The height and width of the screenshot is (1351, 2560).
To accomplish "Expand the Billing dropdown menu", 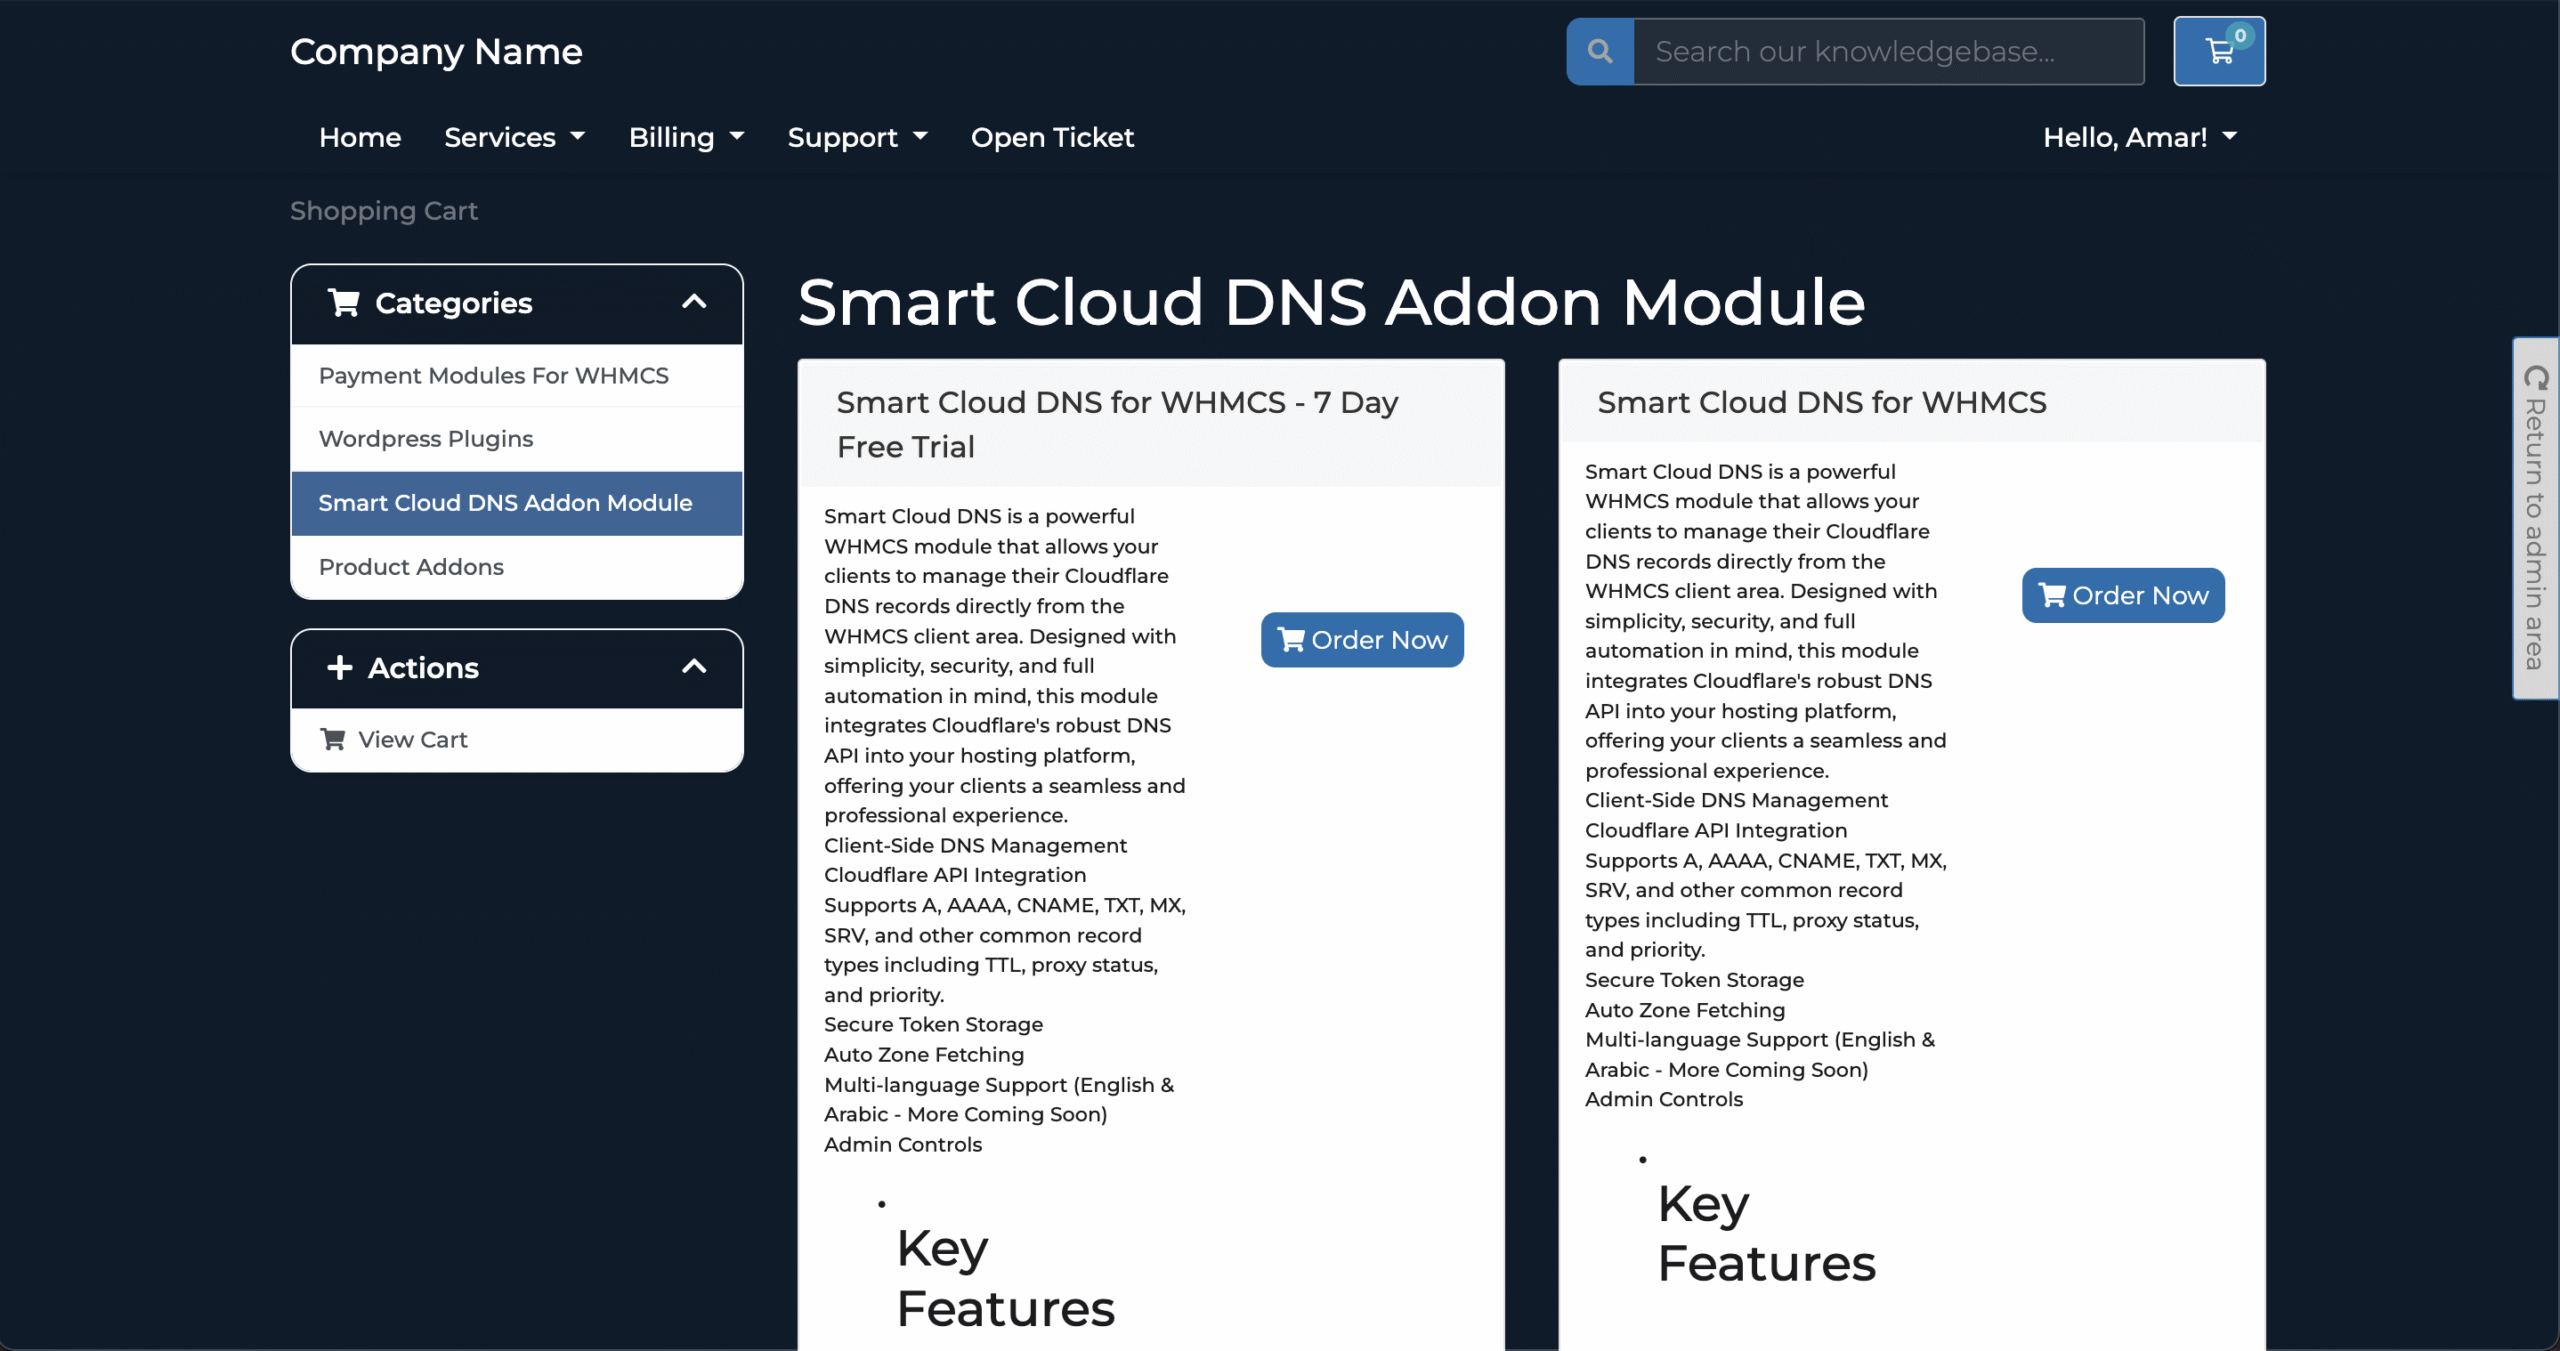I will pos(686,137).
